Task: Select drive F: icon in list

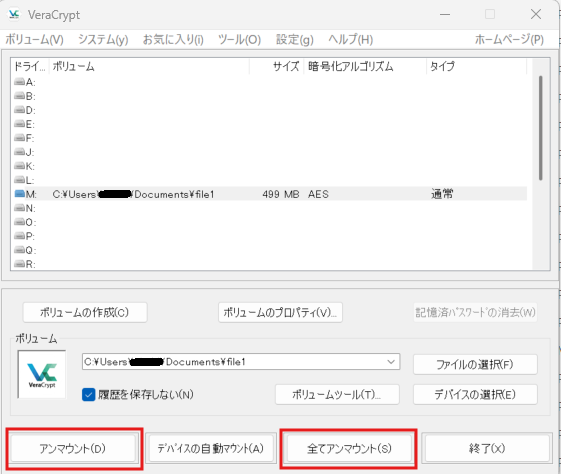Action: 20,138
